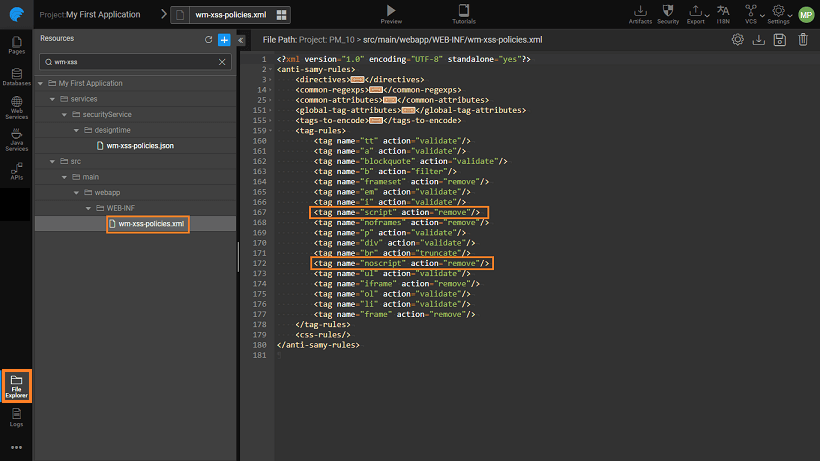Save the file with floppy disk icon
Screen dimensions: 820x461
tap(781, 40)
